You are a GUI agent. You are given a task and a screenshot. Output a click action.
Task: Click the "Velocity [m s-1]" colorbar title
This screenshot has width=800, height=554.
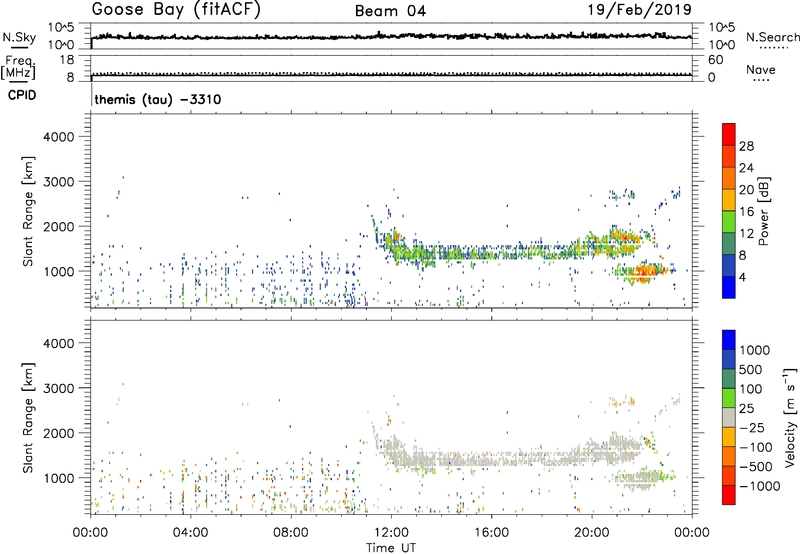(790, 417)
